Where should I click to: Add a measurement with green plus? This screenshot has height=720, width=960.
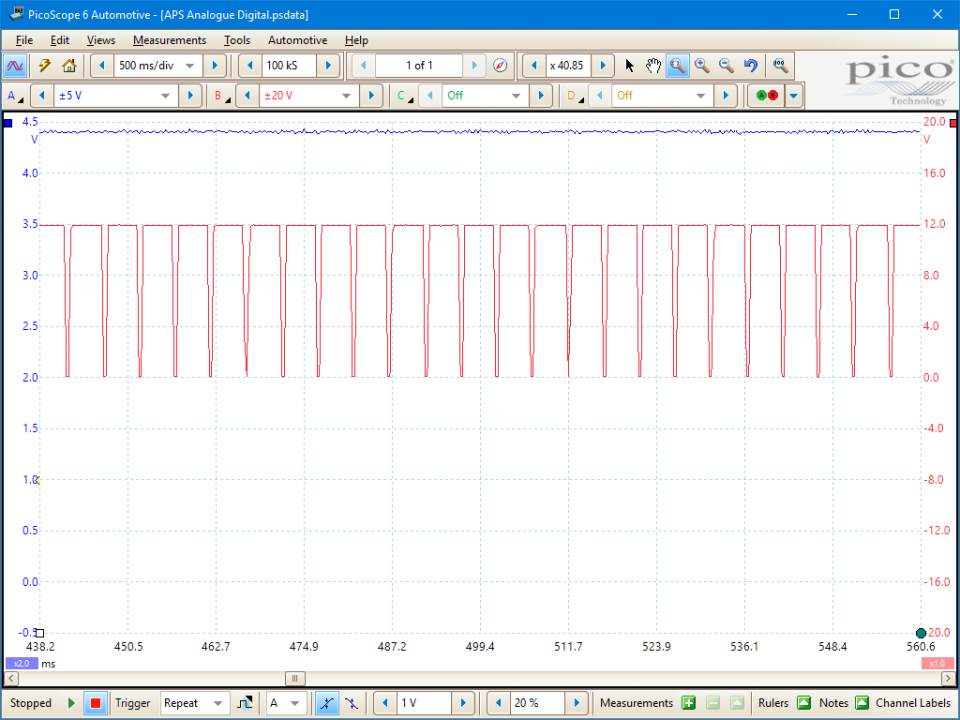coord(688,703)
